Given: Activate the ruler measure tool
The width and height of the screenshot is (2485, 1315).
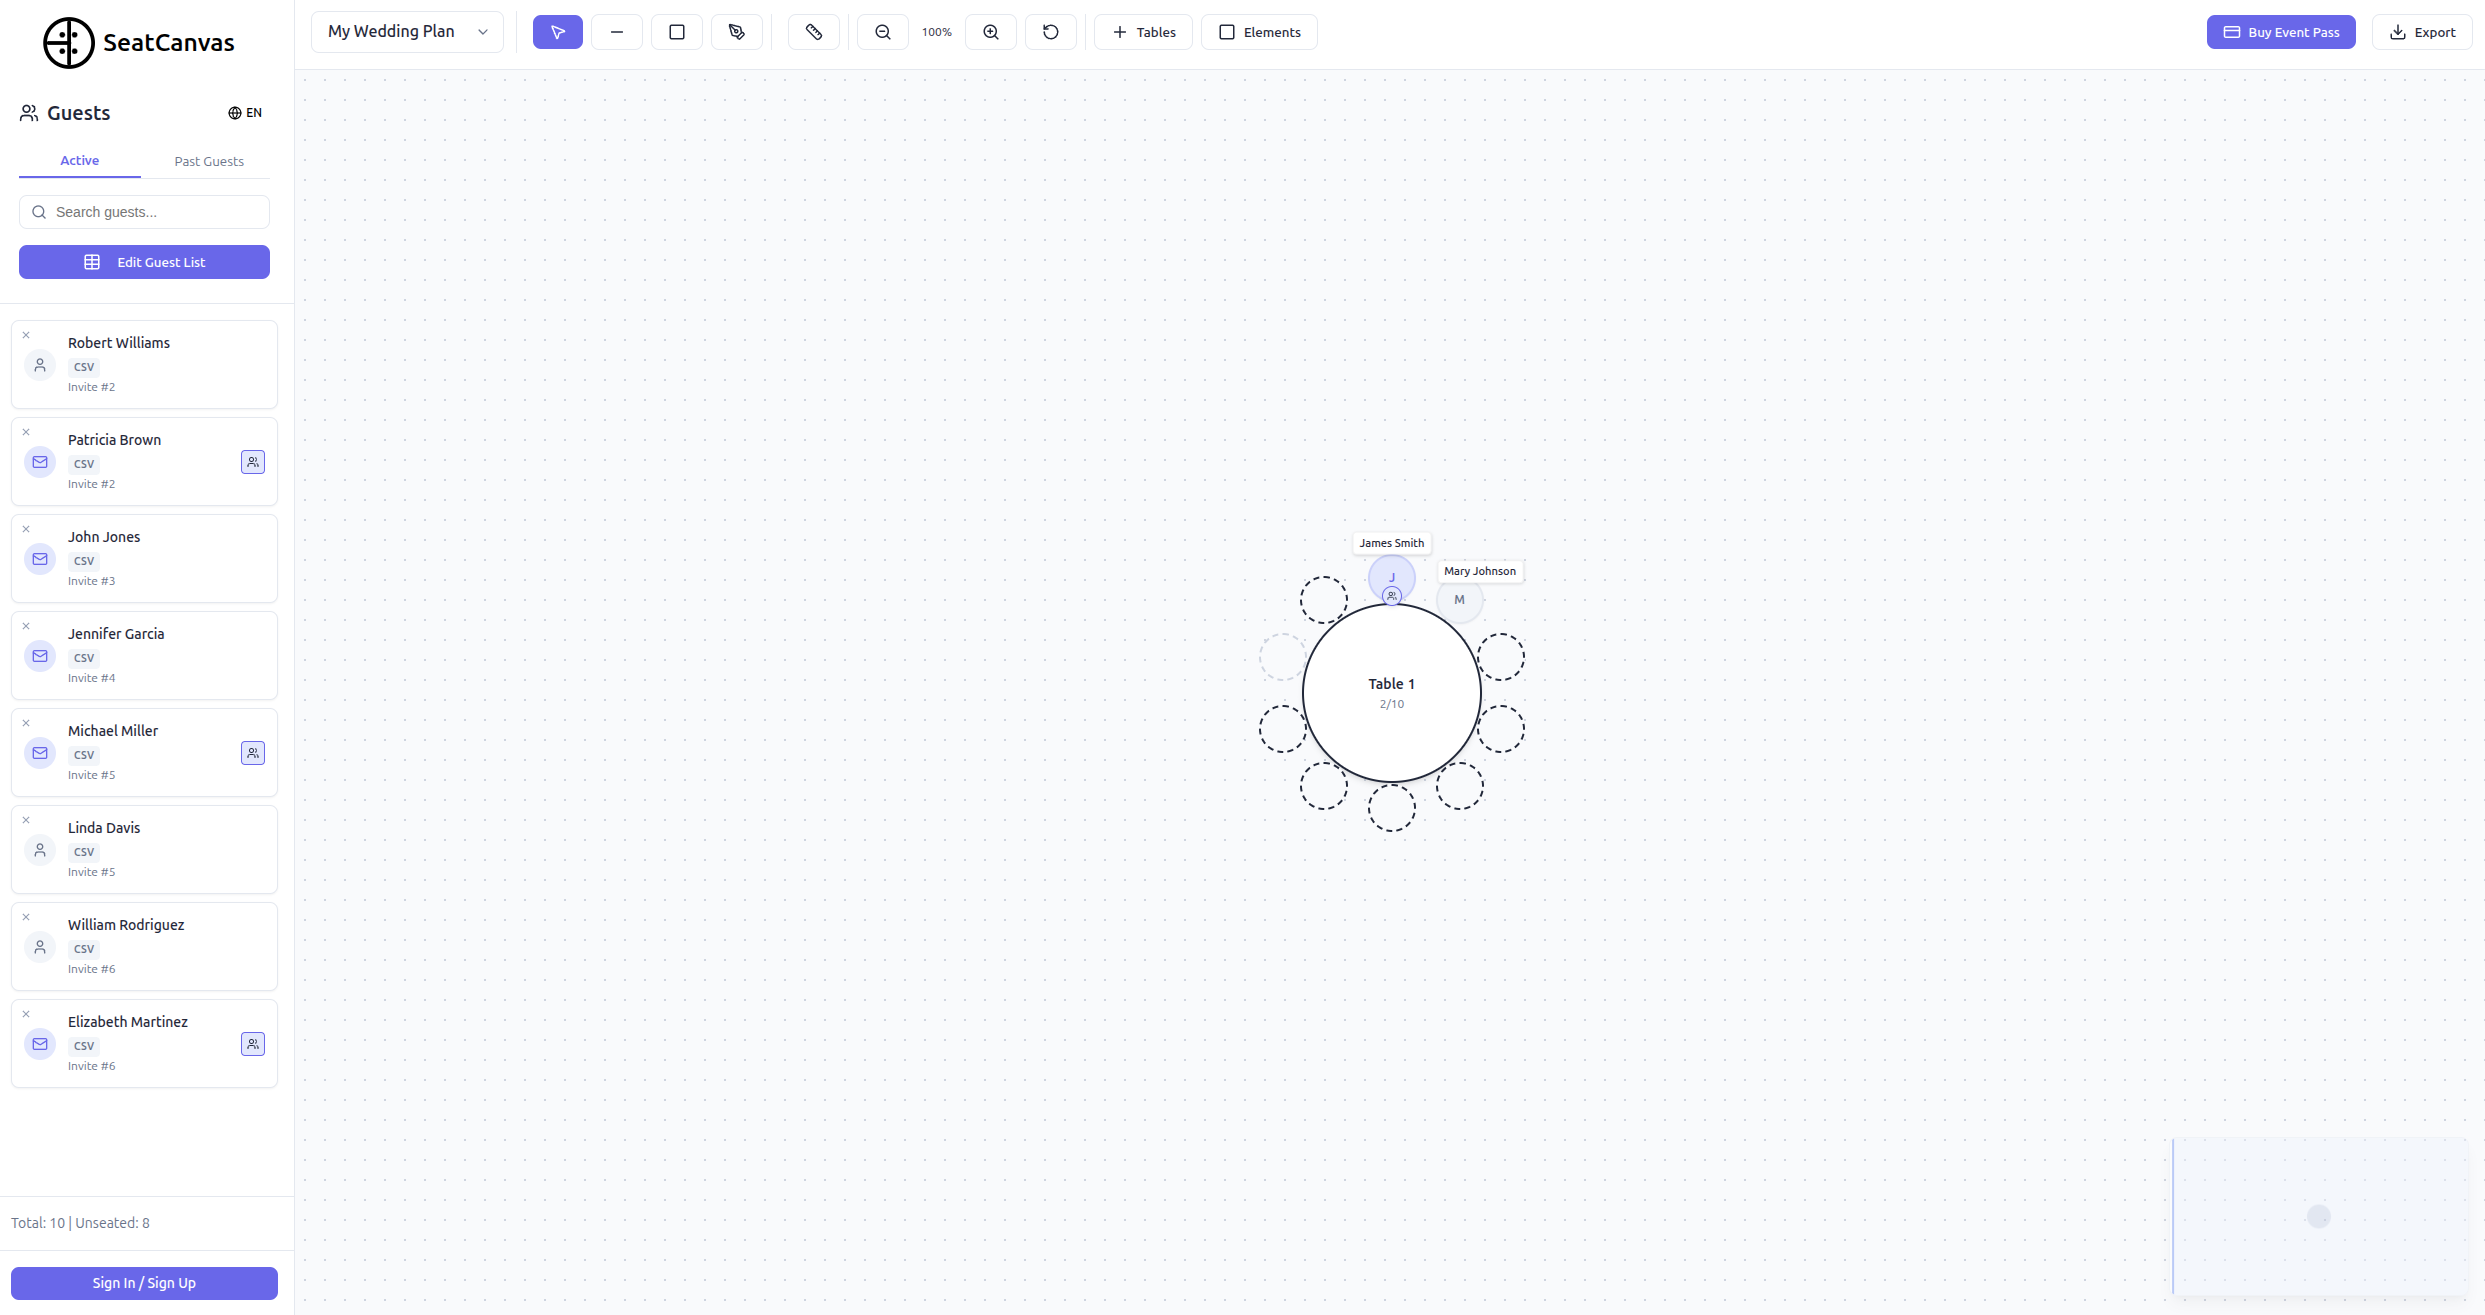Looking at the screenshot, I should [814, 32].
